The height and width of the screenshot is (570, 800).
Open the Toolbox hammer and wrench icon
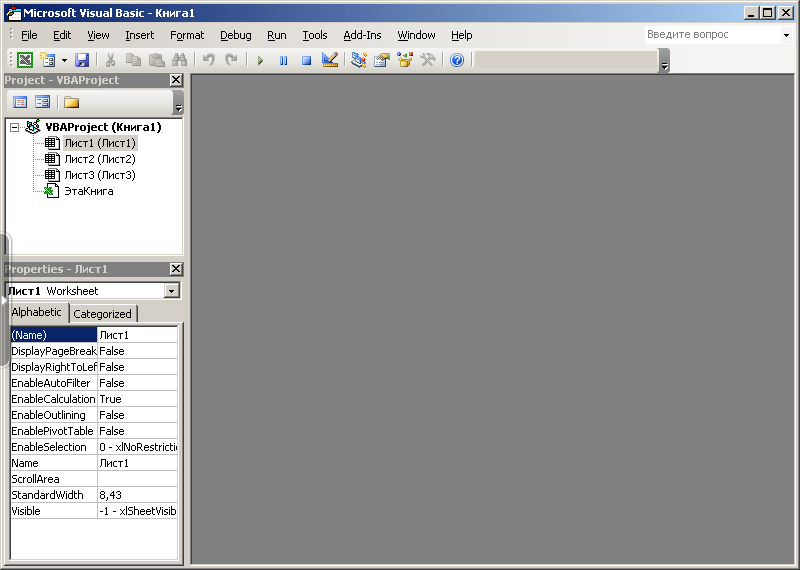point(428,60)
